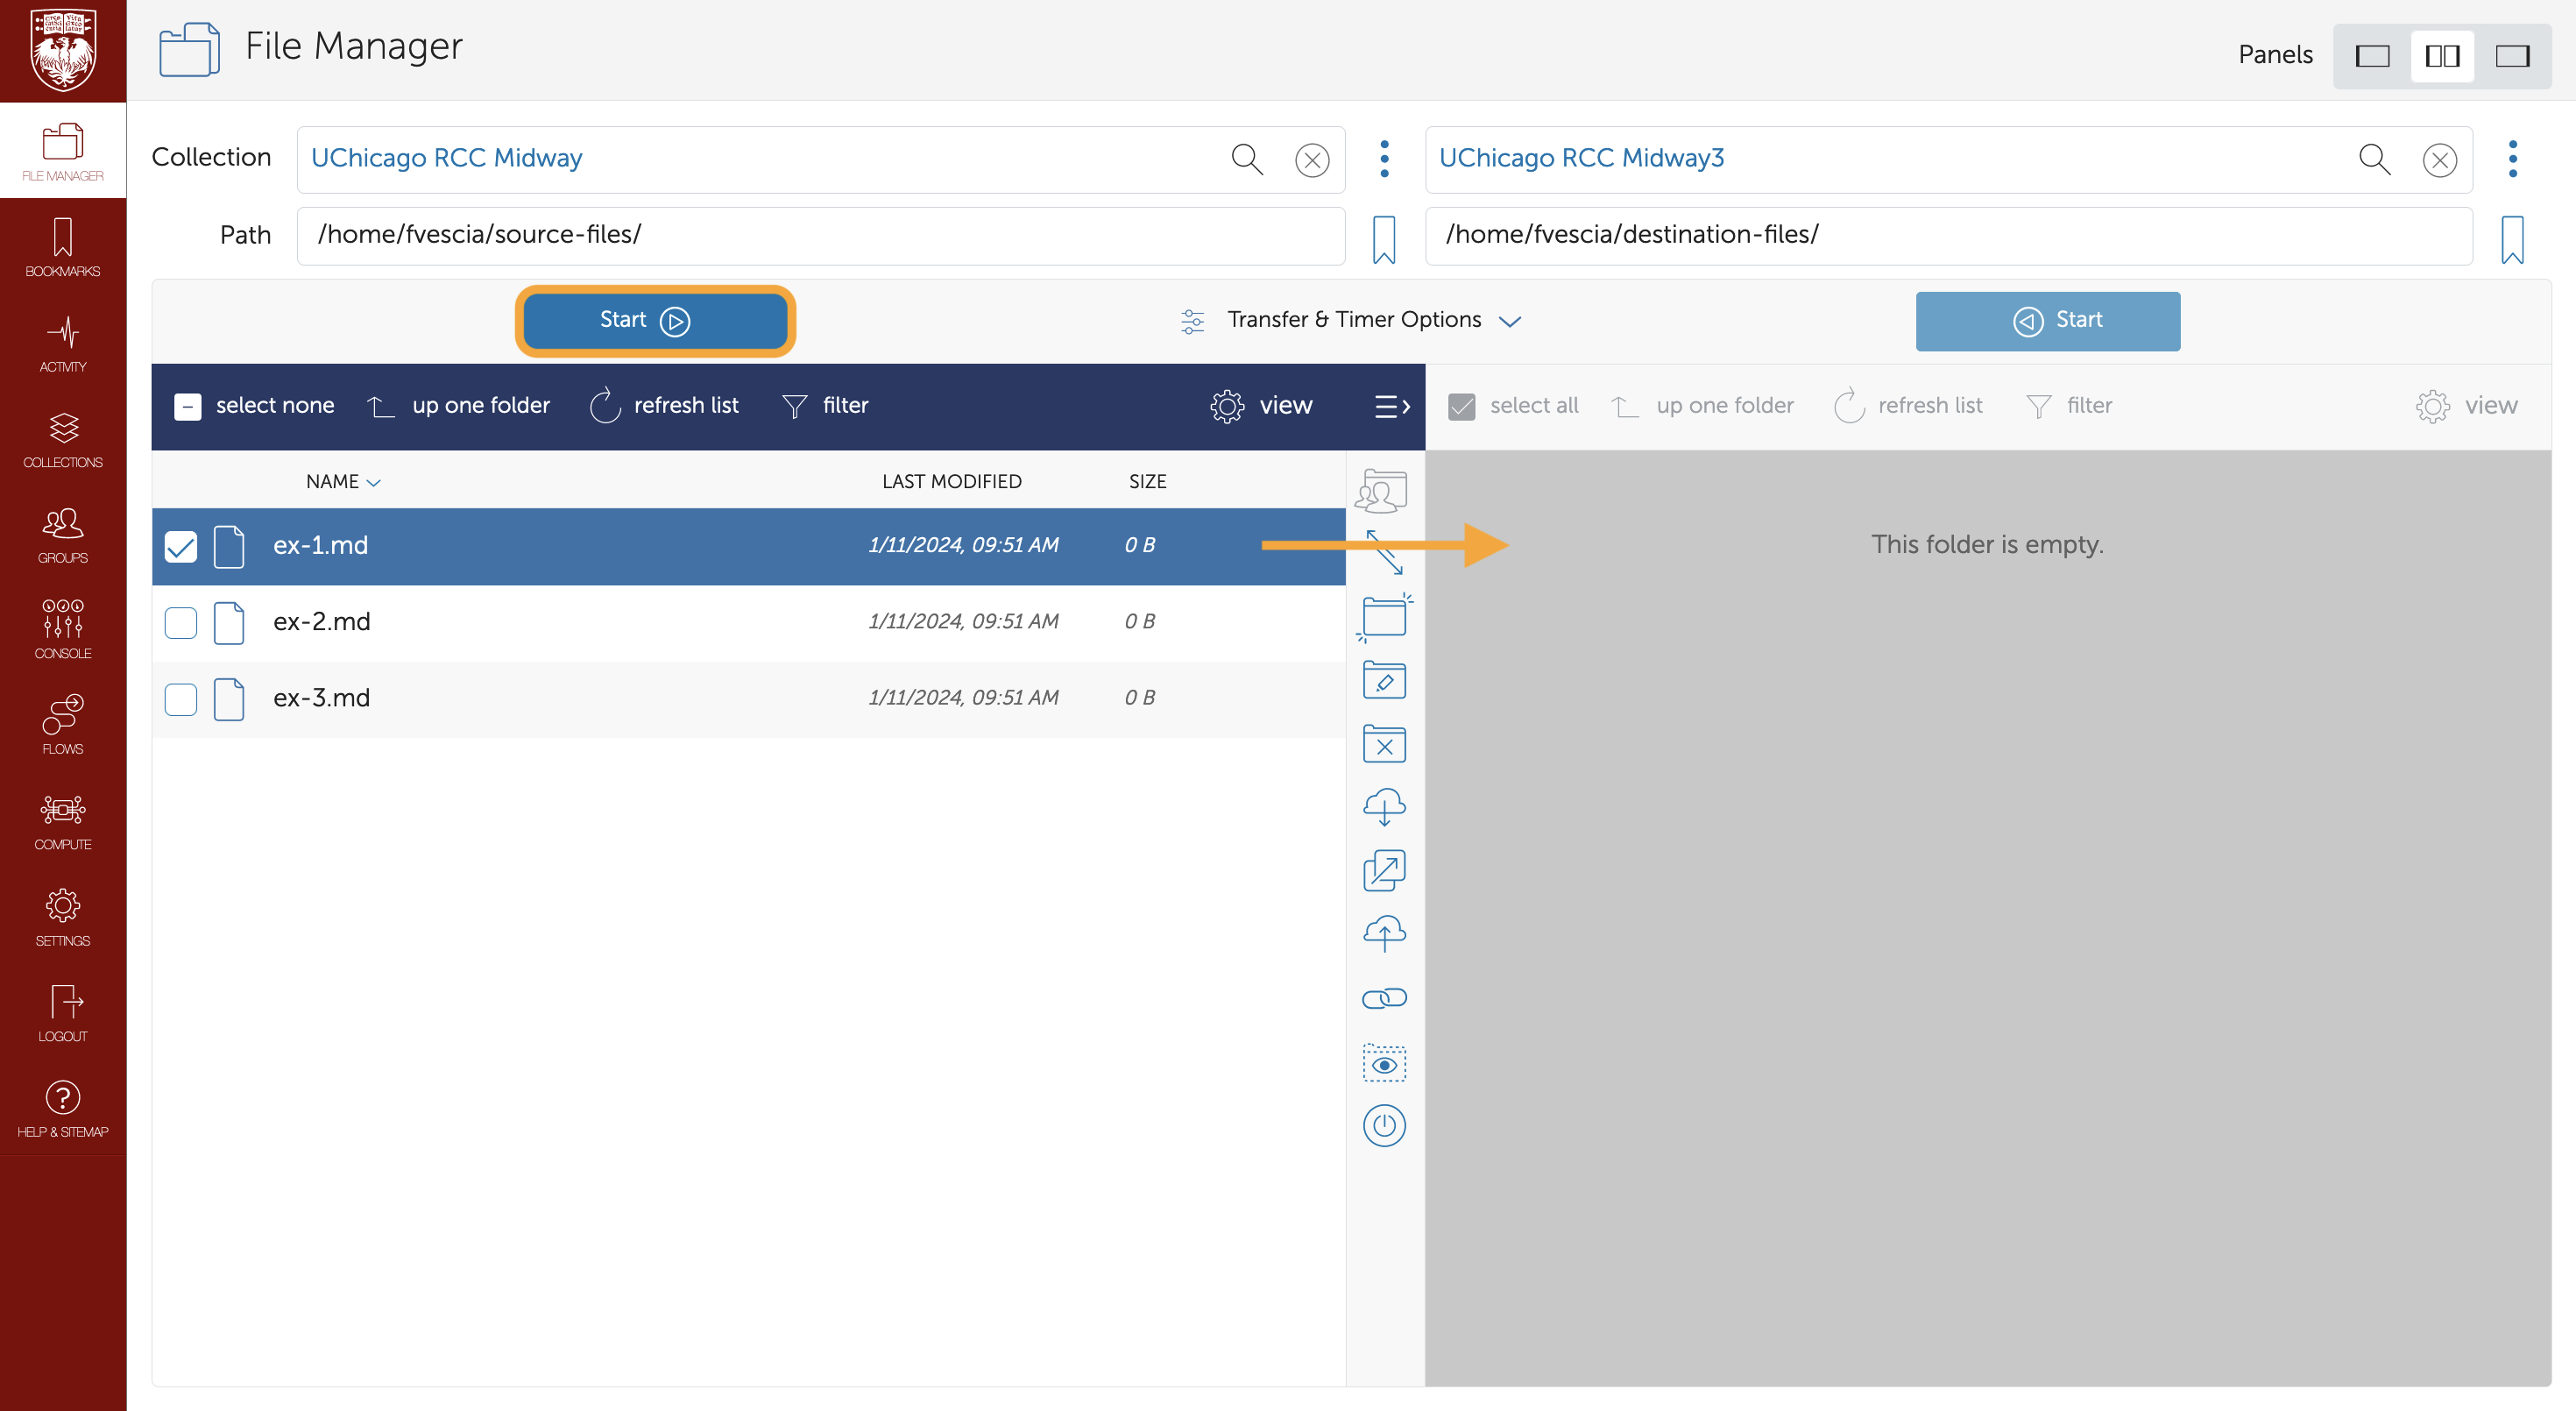Sort by SIZE column
This screenshot has height=1411, width=2576.
[x=1147, y=481]
